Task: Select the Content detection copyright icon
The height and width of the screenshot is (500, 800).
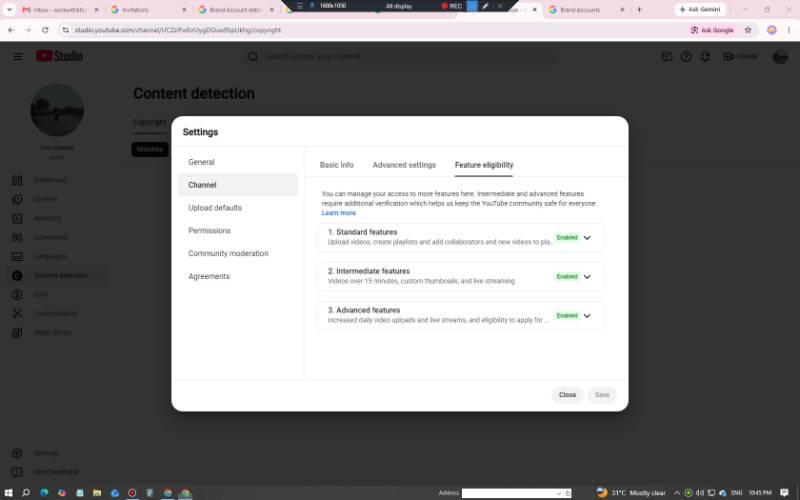Action: click(x=17, y=276)
